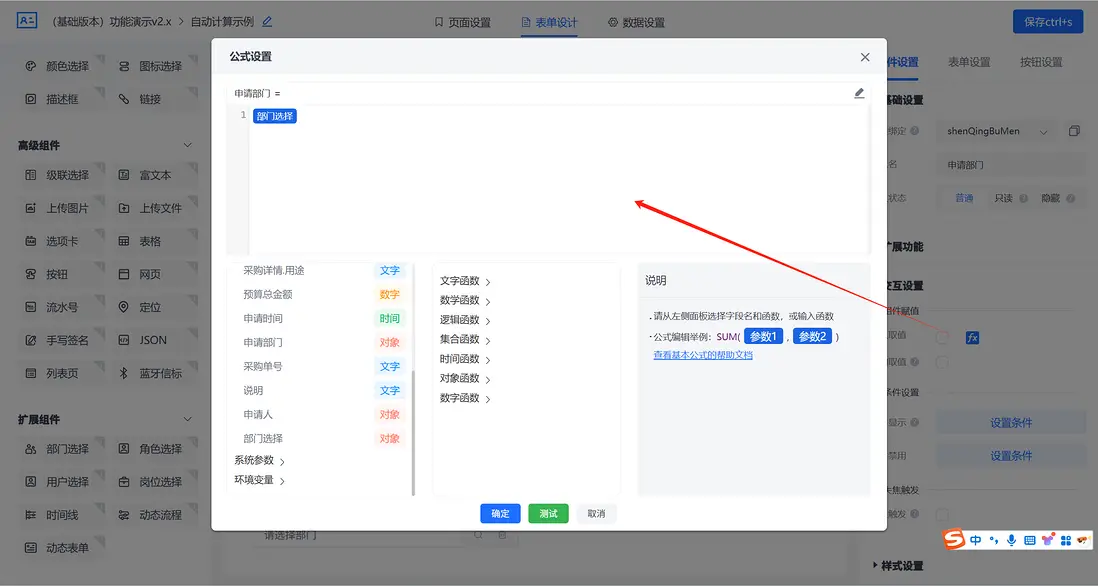Viewport: 1098px width, 586px height.
Task: Click 设置条件 button for 显示
Action: click(x=1010, y=423)
